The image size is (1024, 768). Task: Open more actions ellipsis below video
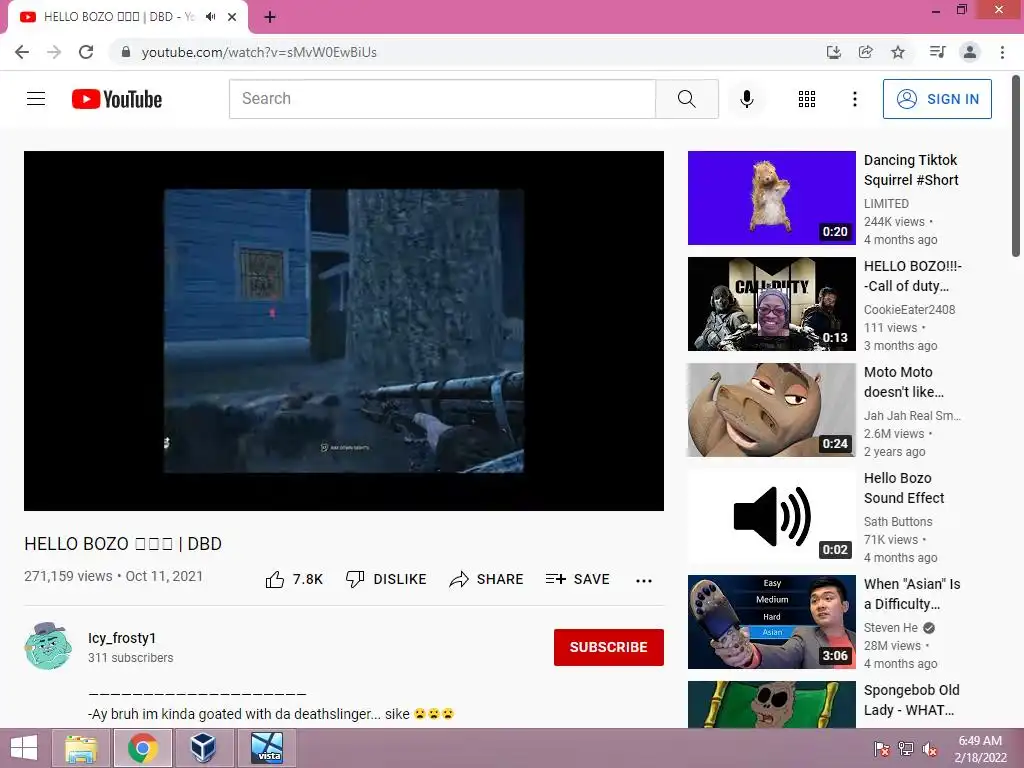(x=644, y=580)
